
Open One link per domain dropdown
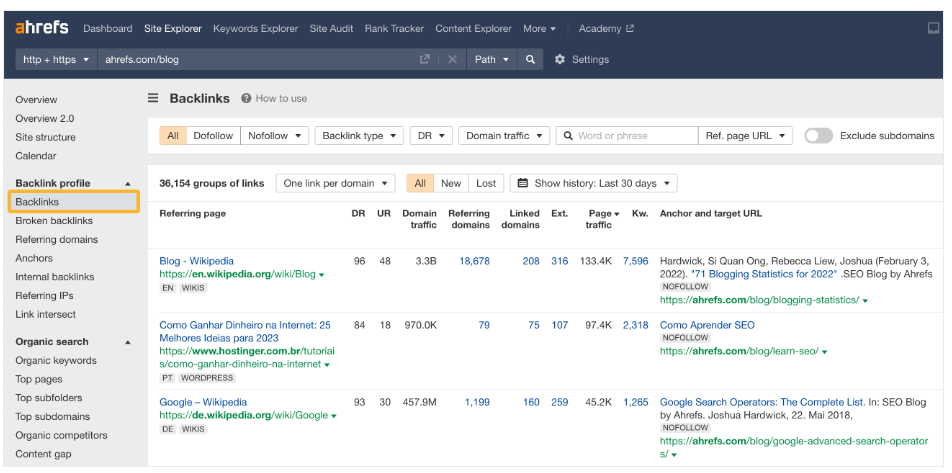point(335,183)
